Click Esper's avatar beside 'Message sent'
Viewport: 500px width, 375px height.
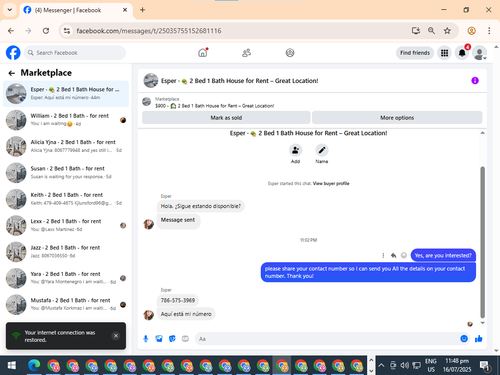click(149, 224)
